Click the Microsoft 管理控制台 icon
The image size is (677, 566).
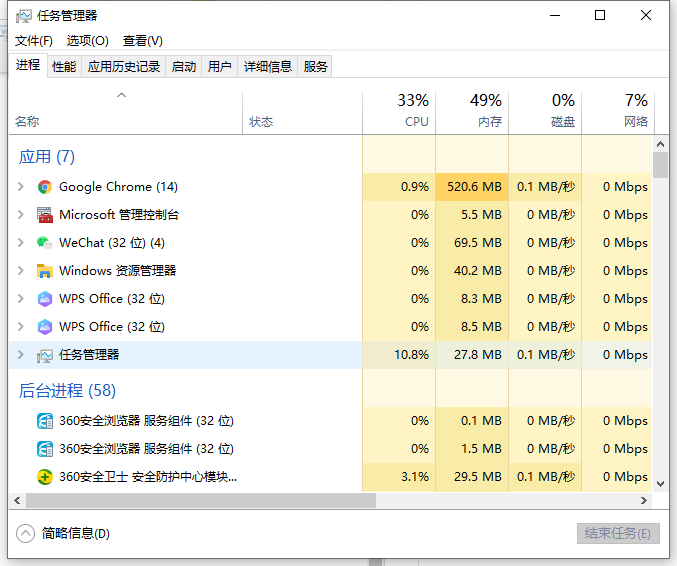(x=44, y=215)
